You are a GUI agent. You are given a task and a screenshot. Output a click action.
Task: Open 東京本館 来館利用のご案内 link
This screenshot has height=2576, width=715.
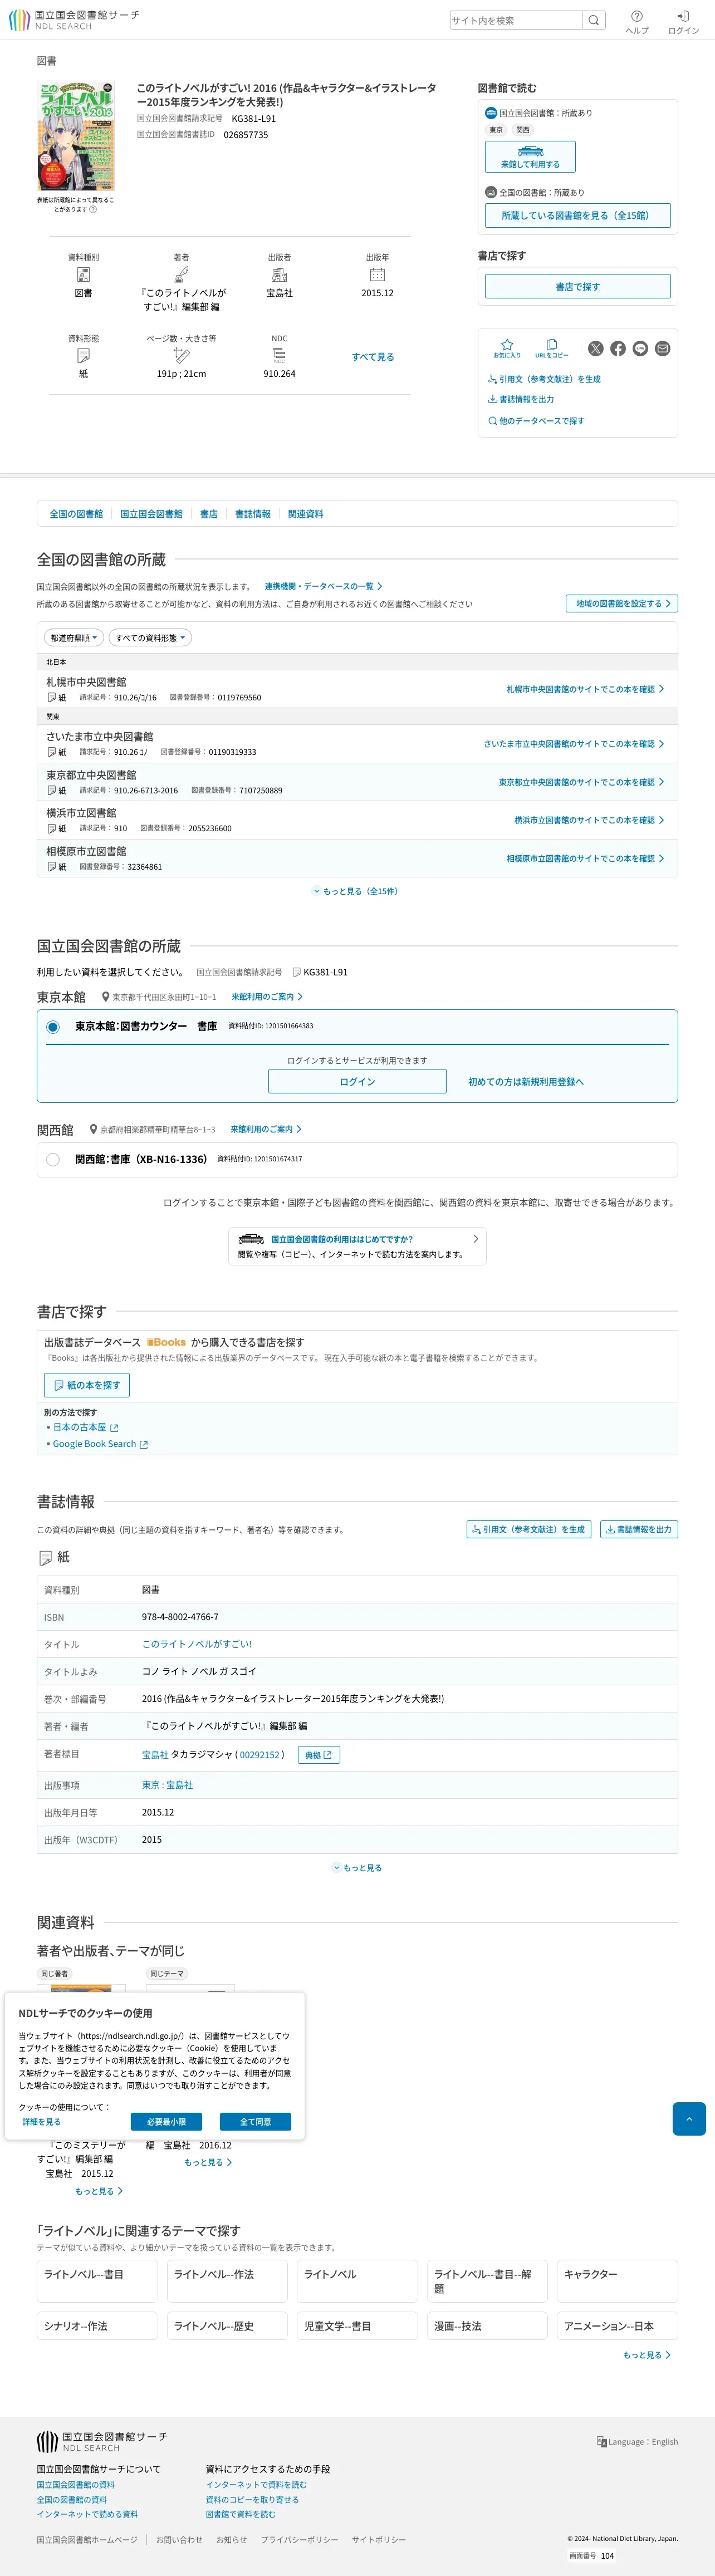tap(267, 997)
